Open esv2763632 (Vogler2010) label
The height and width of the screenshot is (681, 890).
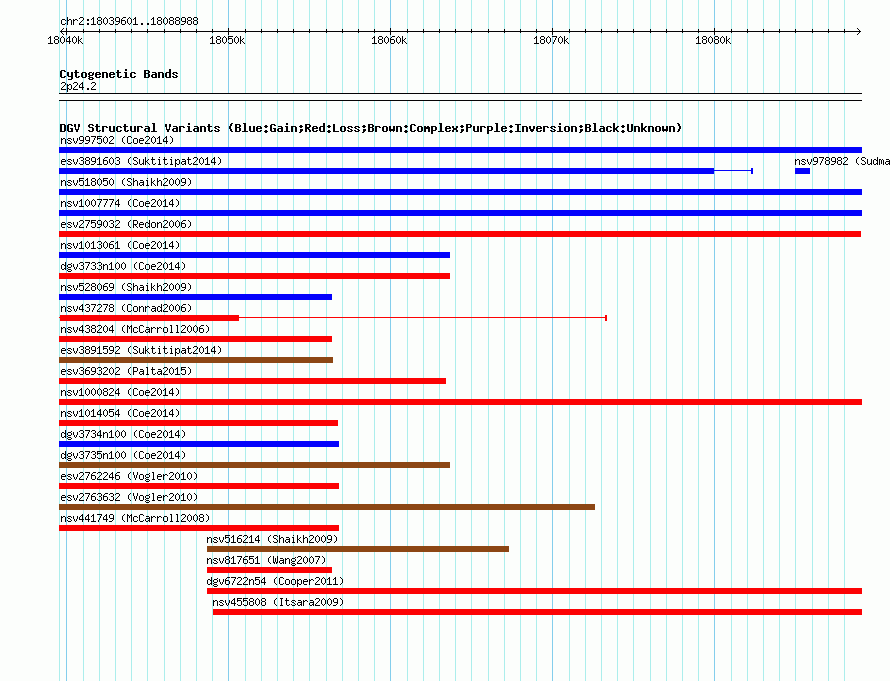click(129, 497)
